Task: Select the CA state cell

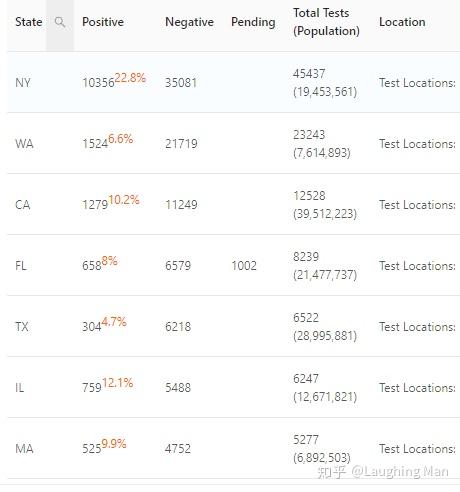Action: (23, 205)
